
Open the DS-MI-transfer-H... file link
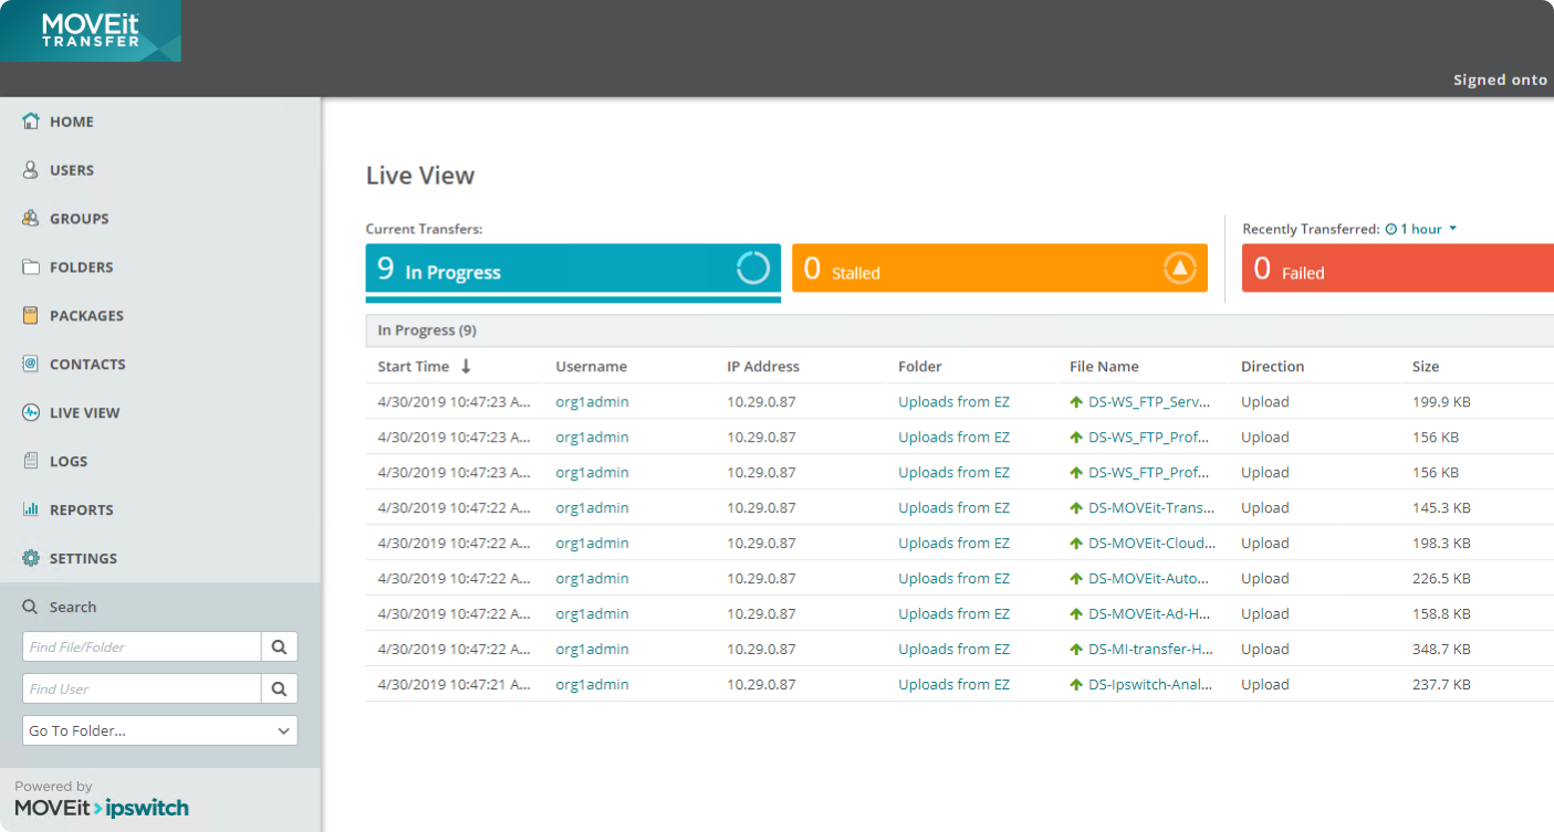coord(1149,649)
